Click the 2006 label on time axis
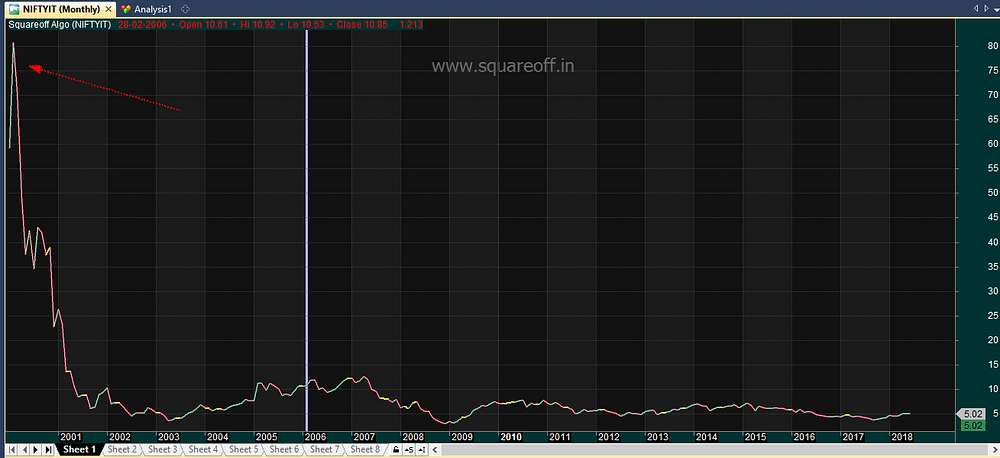Image resolution: width=1000 pixels, height=458 pixels. pyautogui.click(x=315, y=437)
